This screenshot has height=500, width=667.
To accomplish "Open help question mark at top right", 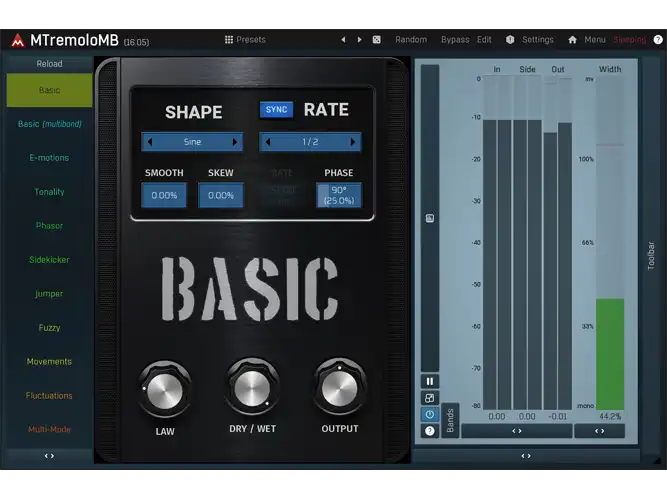I will click(658, 40).
